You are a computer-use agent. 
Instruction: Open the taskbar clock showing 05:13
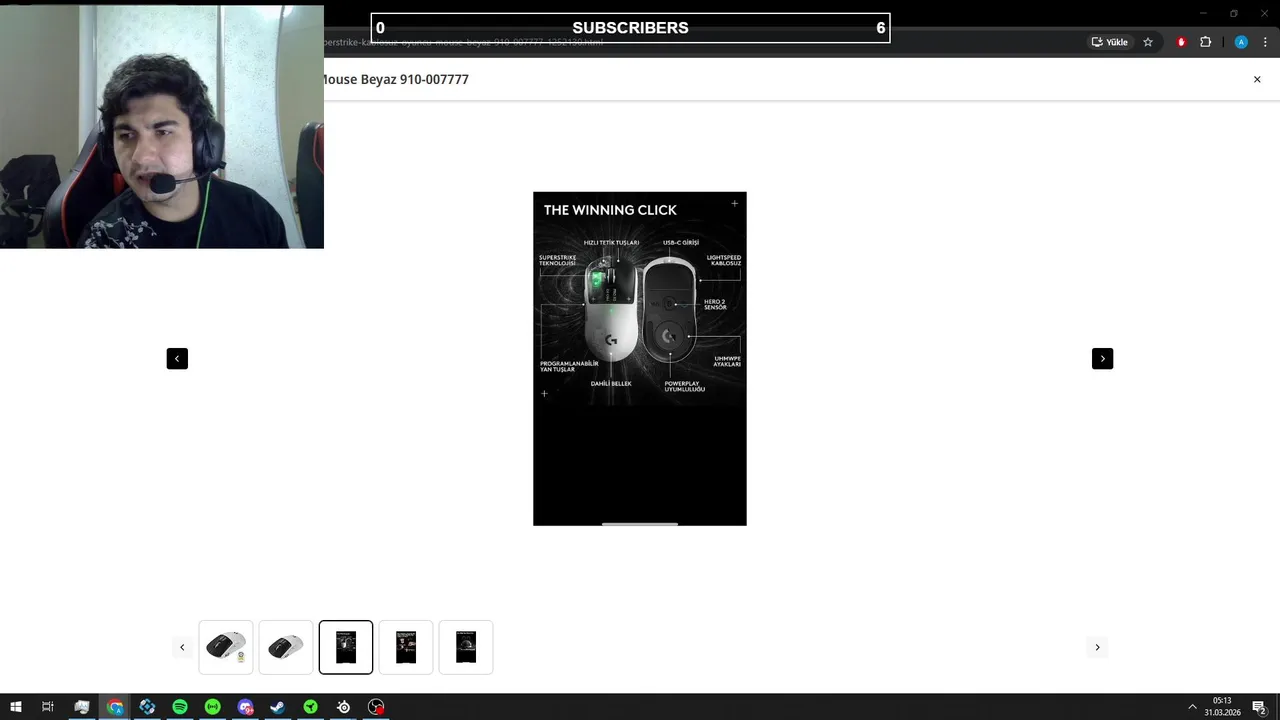(1222, 707)
